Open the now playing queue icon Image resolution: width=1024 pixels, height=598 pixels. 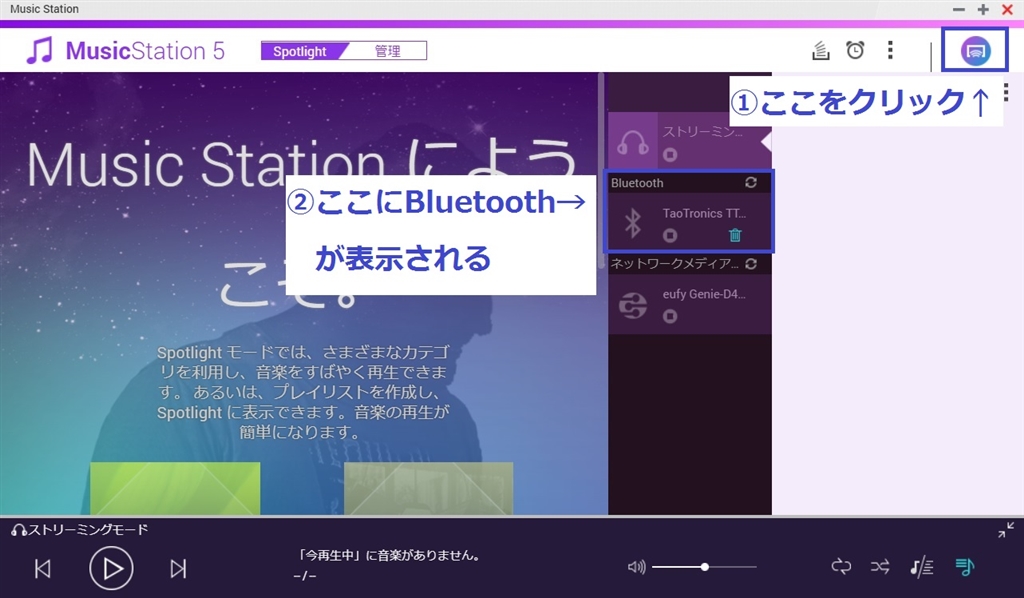(965, 567)
